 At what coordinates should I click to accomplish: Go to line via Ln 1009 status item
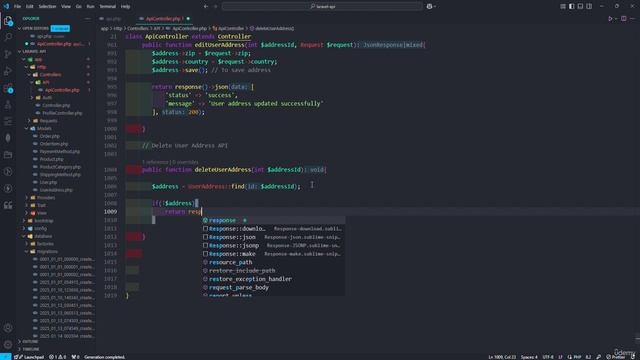tap(502, 357)
